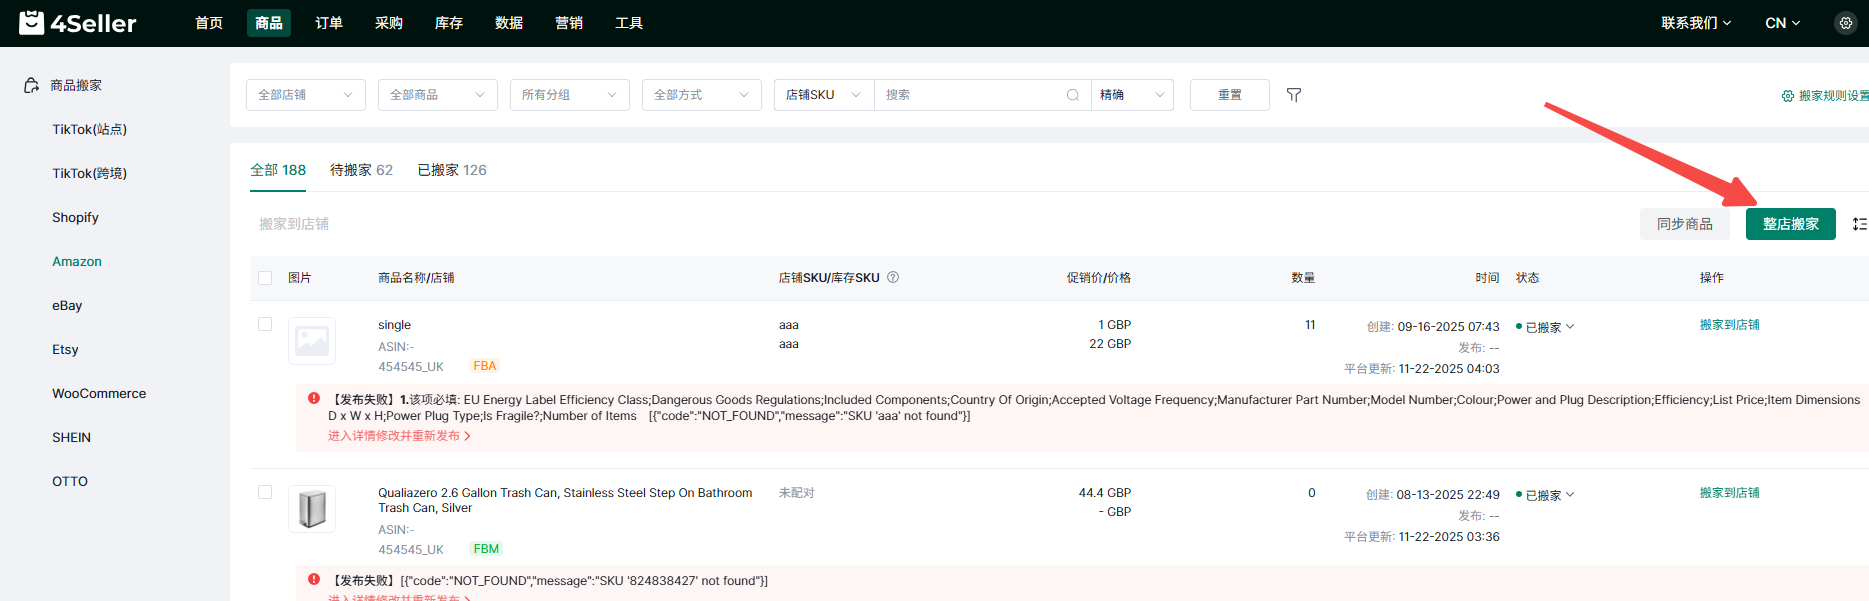1869x601 pixels.
Task: Click the 商品搬家 sidebar icon
Action: point(32,86)
